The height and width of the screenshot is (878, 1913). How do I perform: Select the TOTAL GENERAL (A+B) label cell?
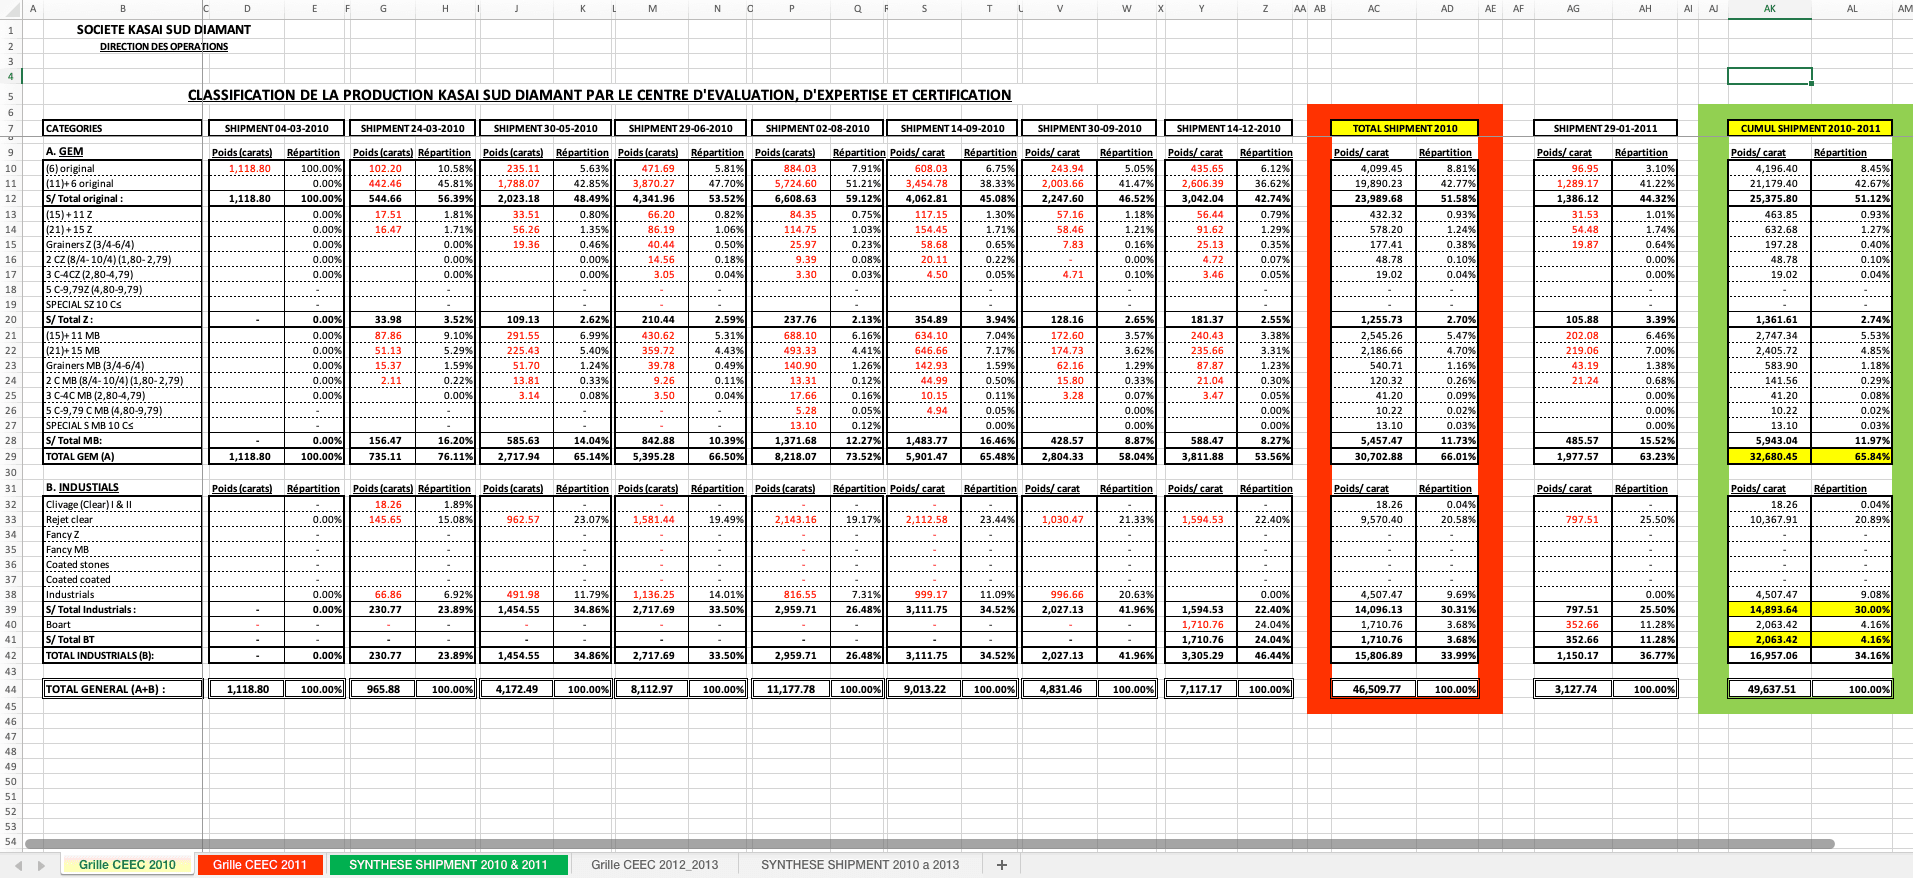(123, 689)
